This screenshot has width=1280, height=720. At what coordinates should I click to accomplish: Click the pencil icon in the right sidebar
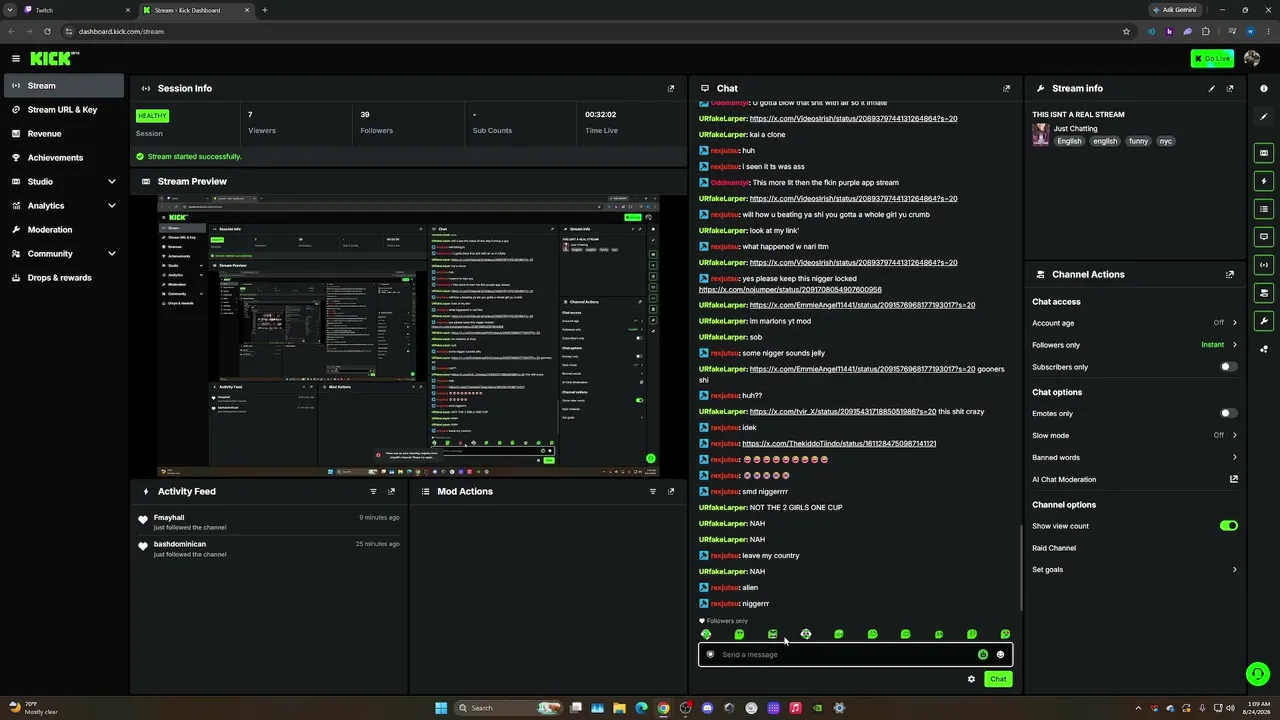coord(1264,117)
